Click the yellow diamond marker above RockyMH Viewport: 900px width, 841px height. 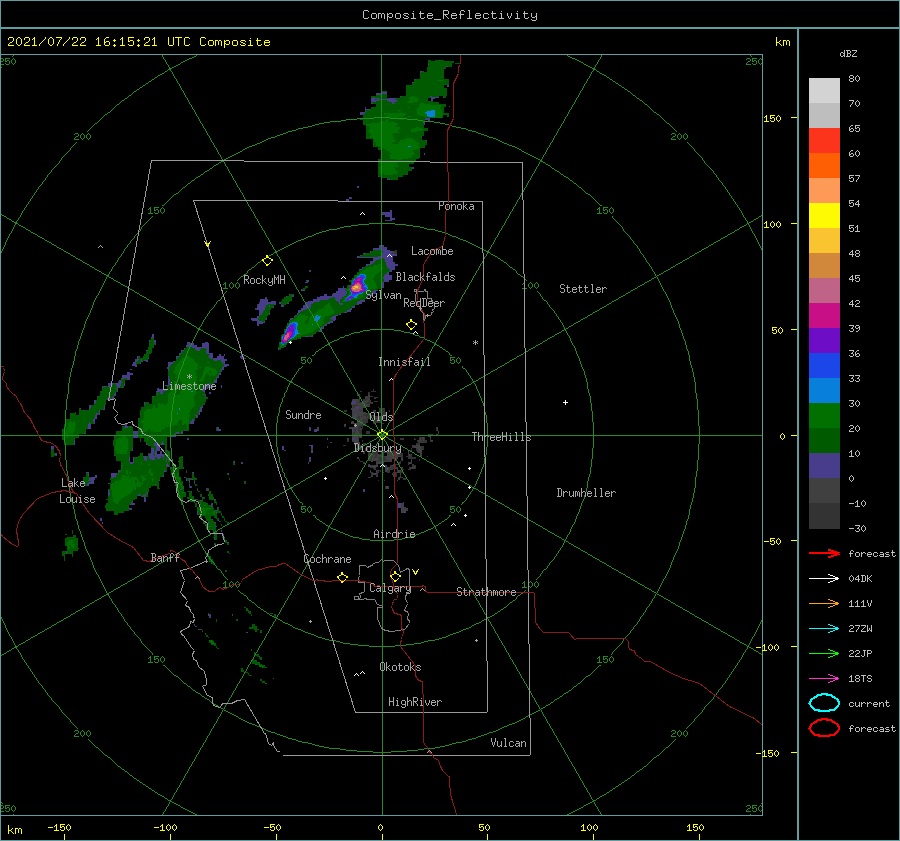267,261
